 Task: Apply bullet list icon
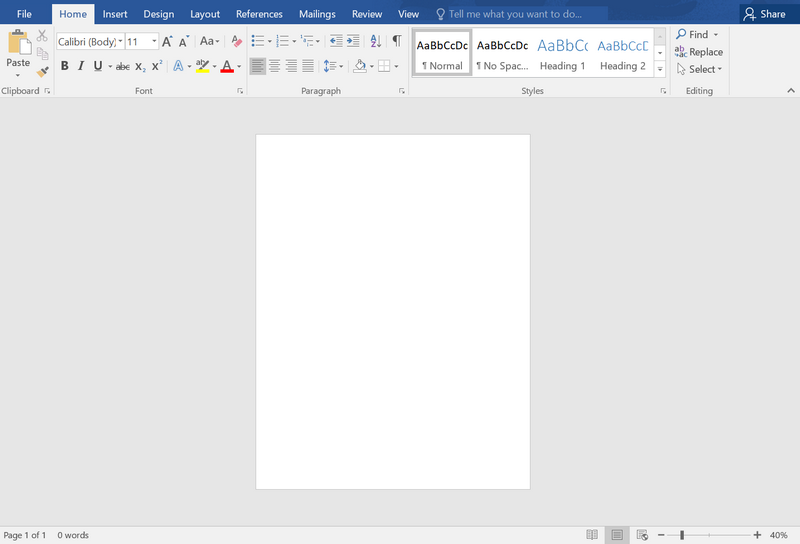(258, 41)
